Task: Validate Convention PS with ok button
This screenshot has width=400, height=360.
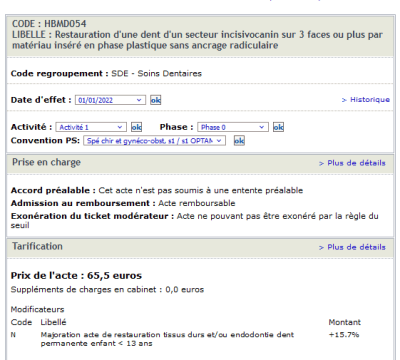Action: coord(239,141)
